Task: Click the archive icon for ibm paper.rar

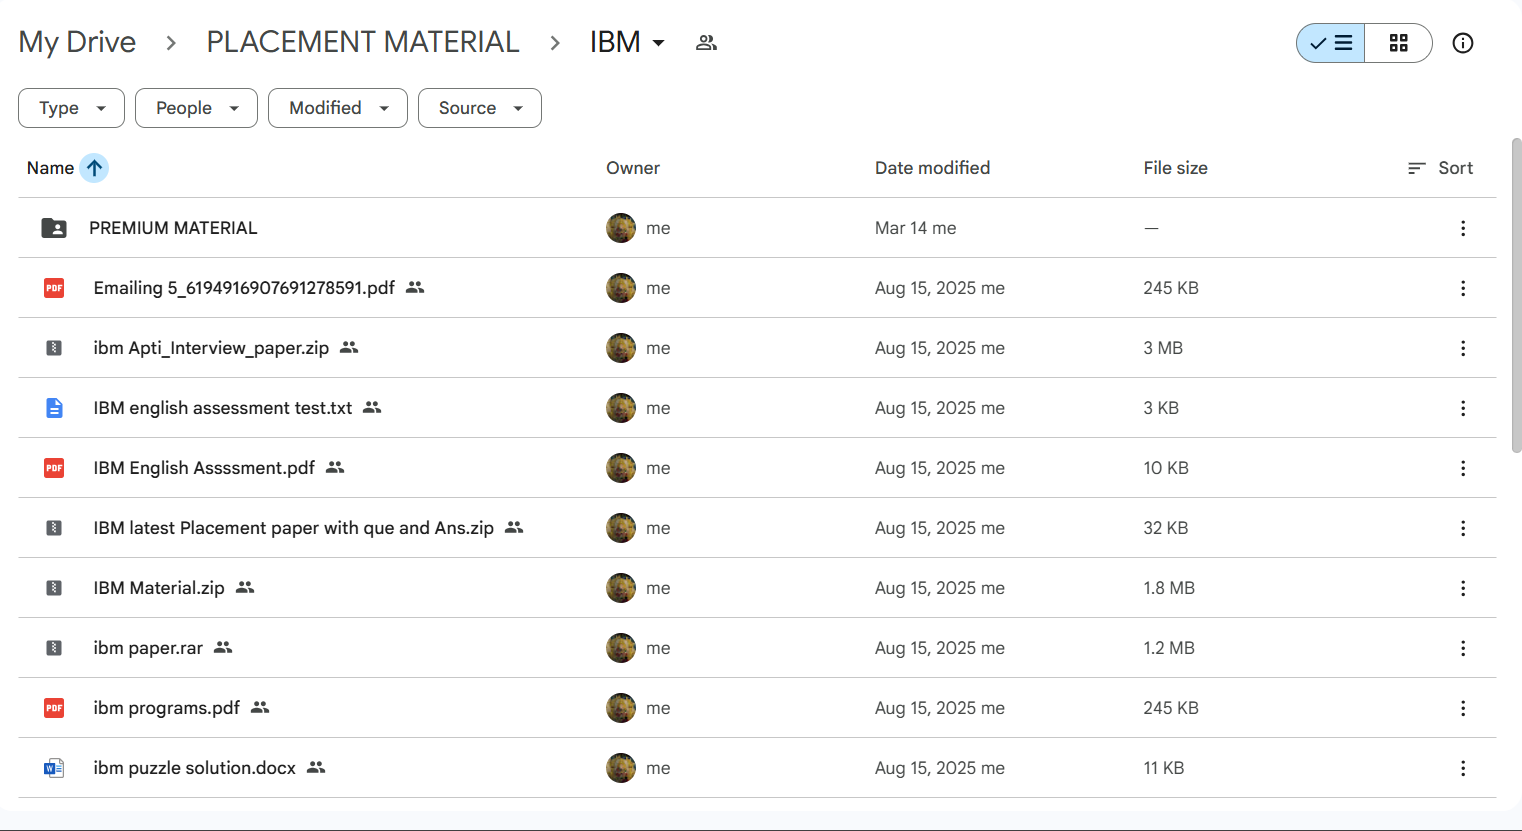Action: [x=54, y=648]
